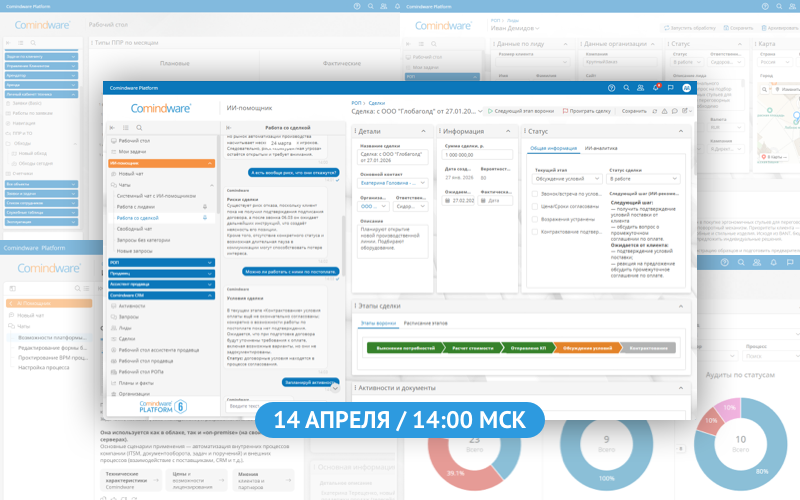Click the calendar icon in the Ожидаемая date field
The image size is (800, 500).
[x=447, y=201]
